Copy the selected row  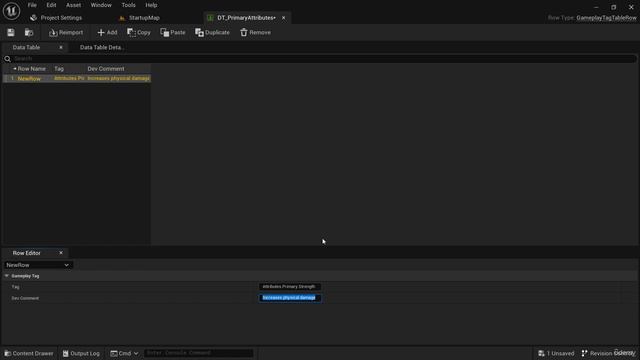point(139,33)
